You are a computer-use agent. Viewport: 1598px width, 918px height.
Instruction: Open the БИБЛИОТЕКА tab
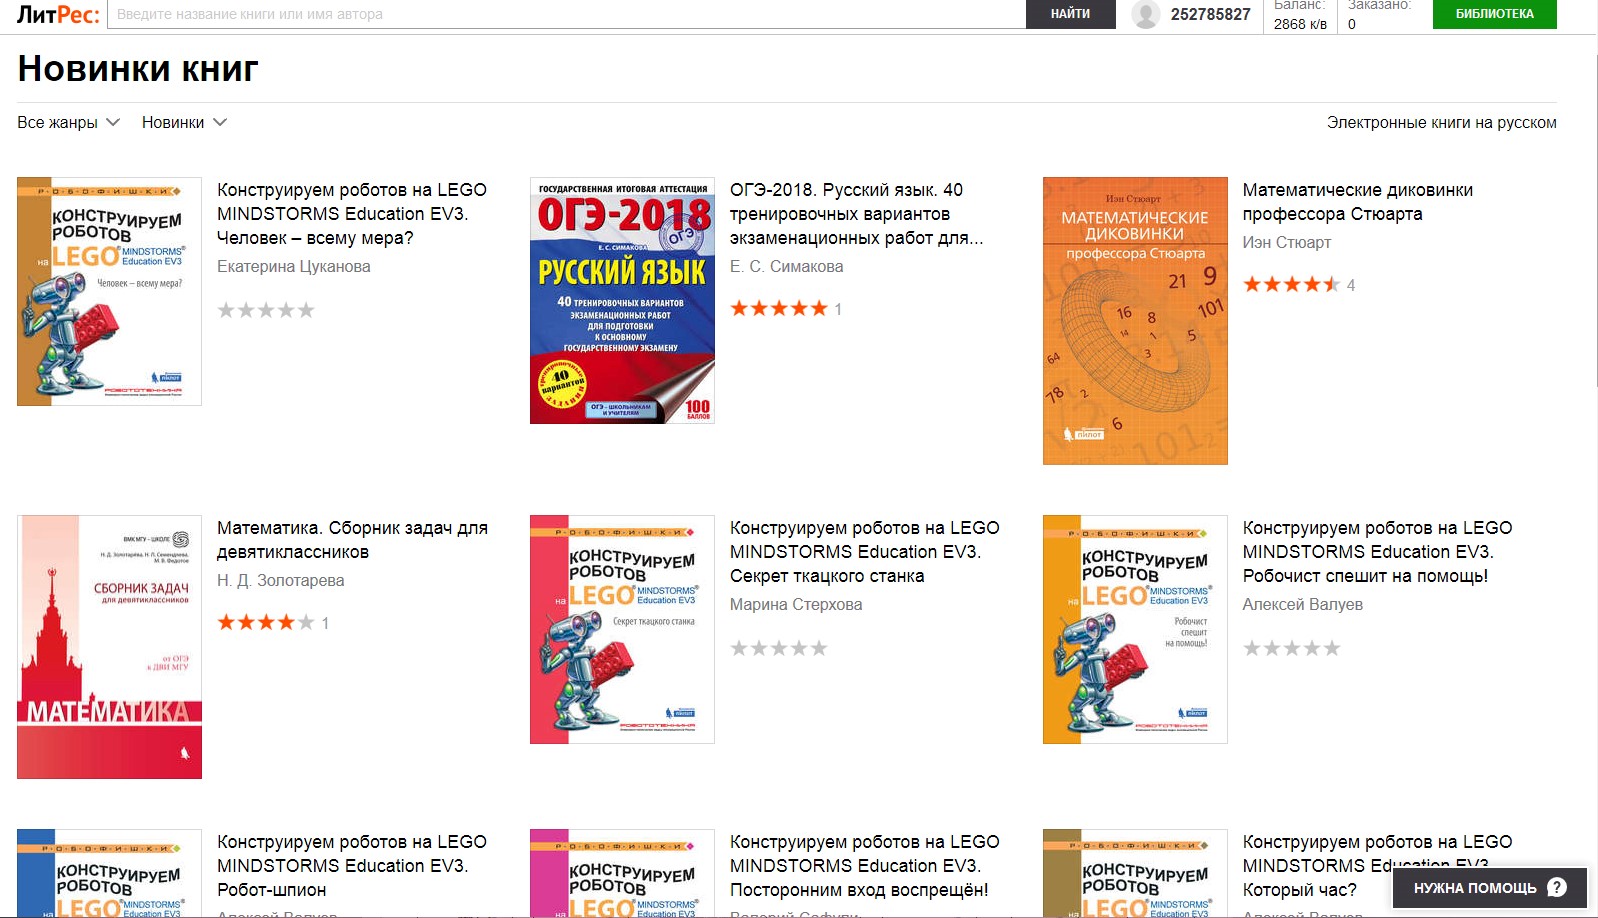pos(1494,14)
